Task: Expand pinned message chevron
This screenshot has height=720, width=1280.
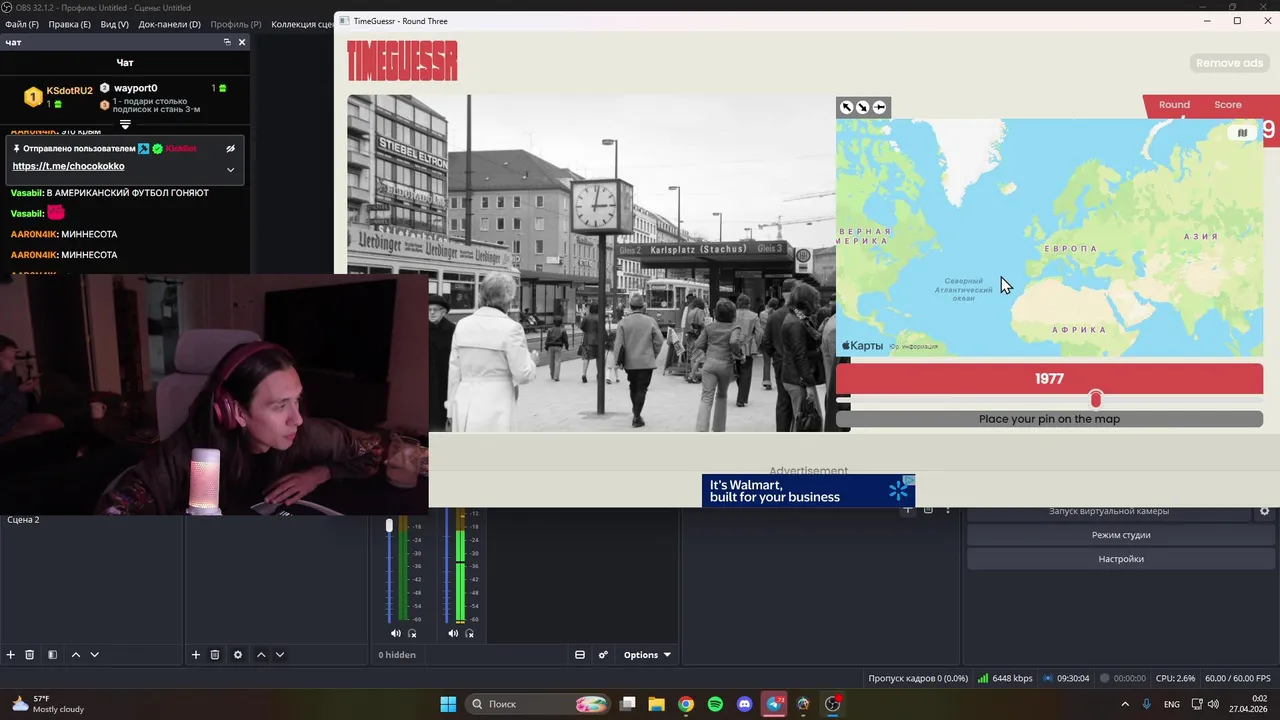Action: coord(230,169)
